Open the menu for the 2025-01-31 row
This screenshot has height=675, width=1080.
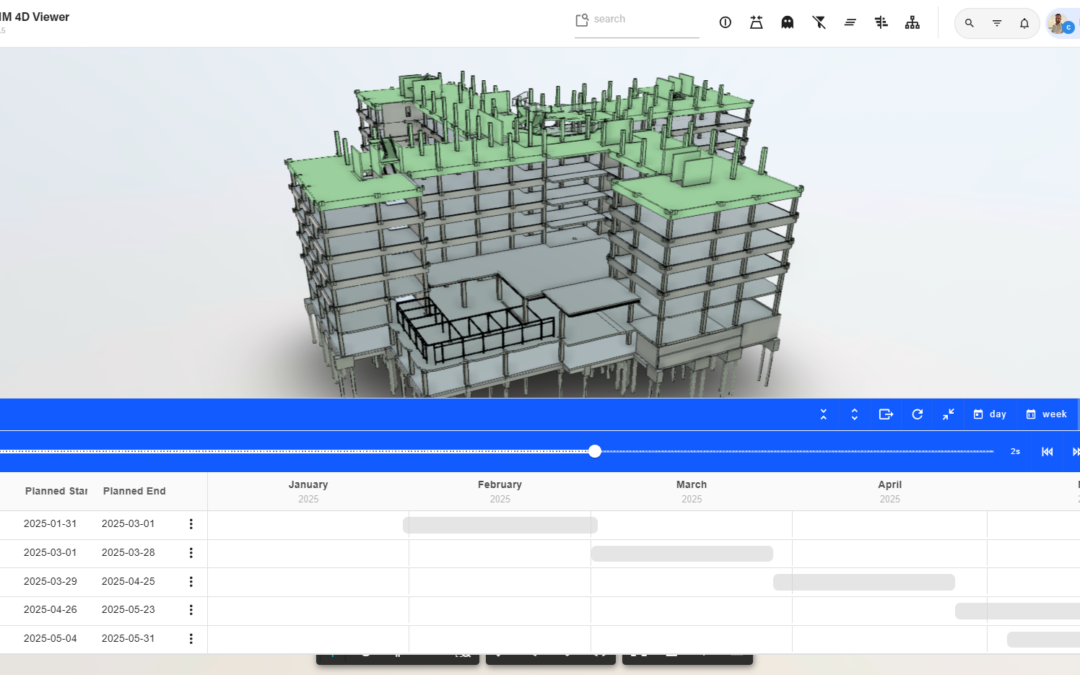pos(191,524)
